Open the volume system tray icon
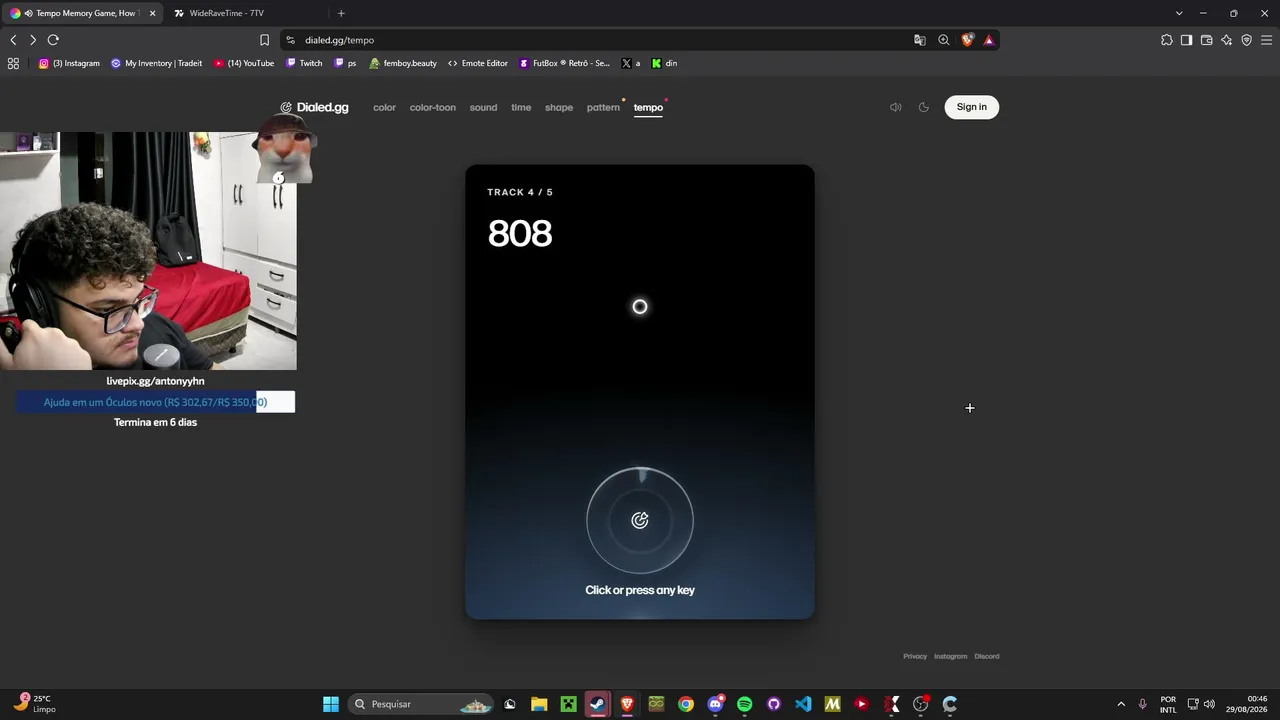The image size is (1280, 720). 1209,704
